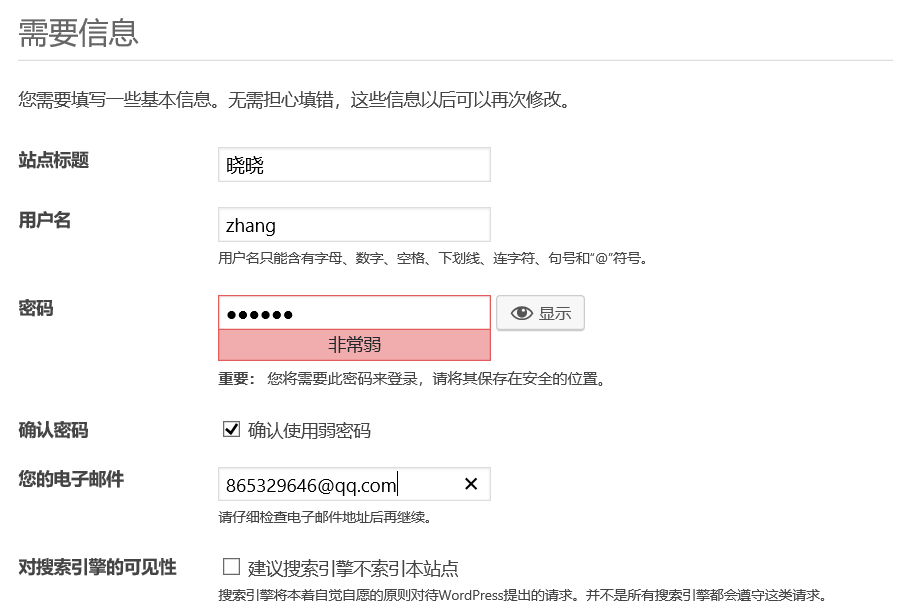Click the 需要信息 page heading

[x=78, y=33]
